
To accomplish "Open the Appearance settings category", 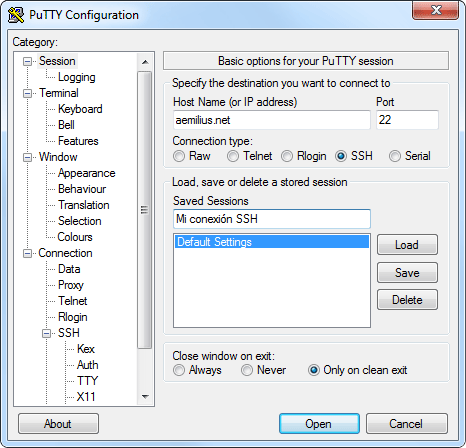I will (86, 173).
